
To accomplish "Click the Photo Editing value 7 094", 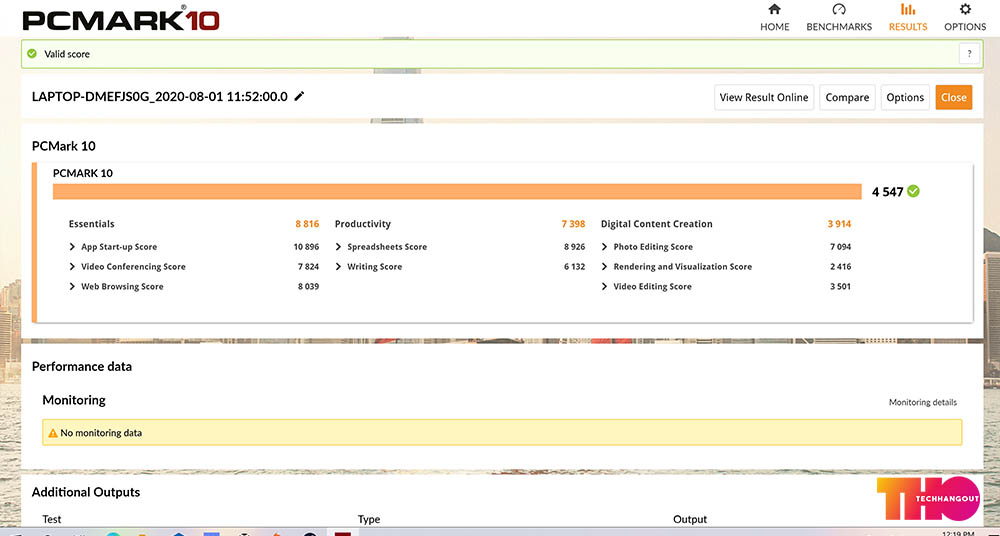I will [840, 247].
